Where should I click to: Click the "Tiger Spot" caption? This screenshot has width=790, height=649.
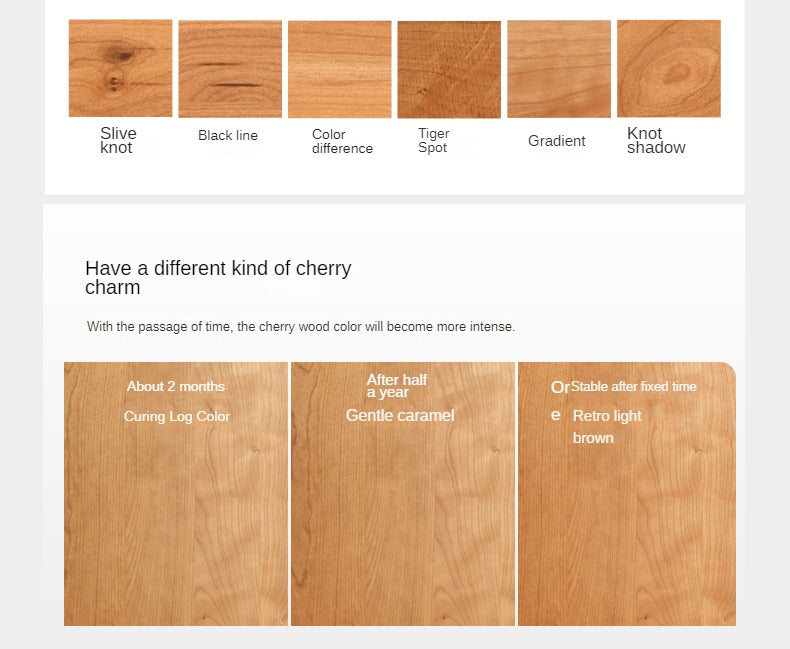pos(434,141)
